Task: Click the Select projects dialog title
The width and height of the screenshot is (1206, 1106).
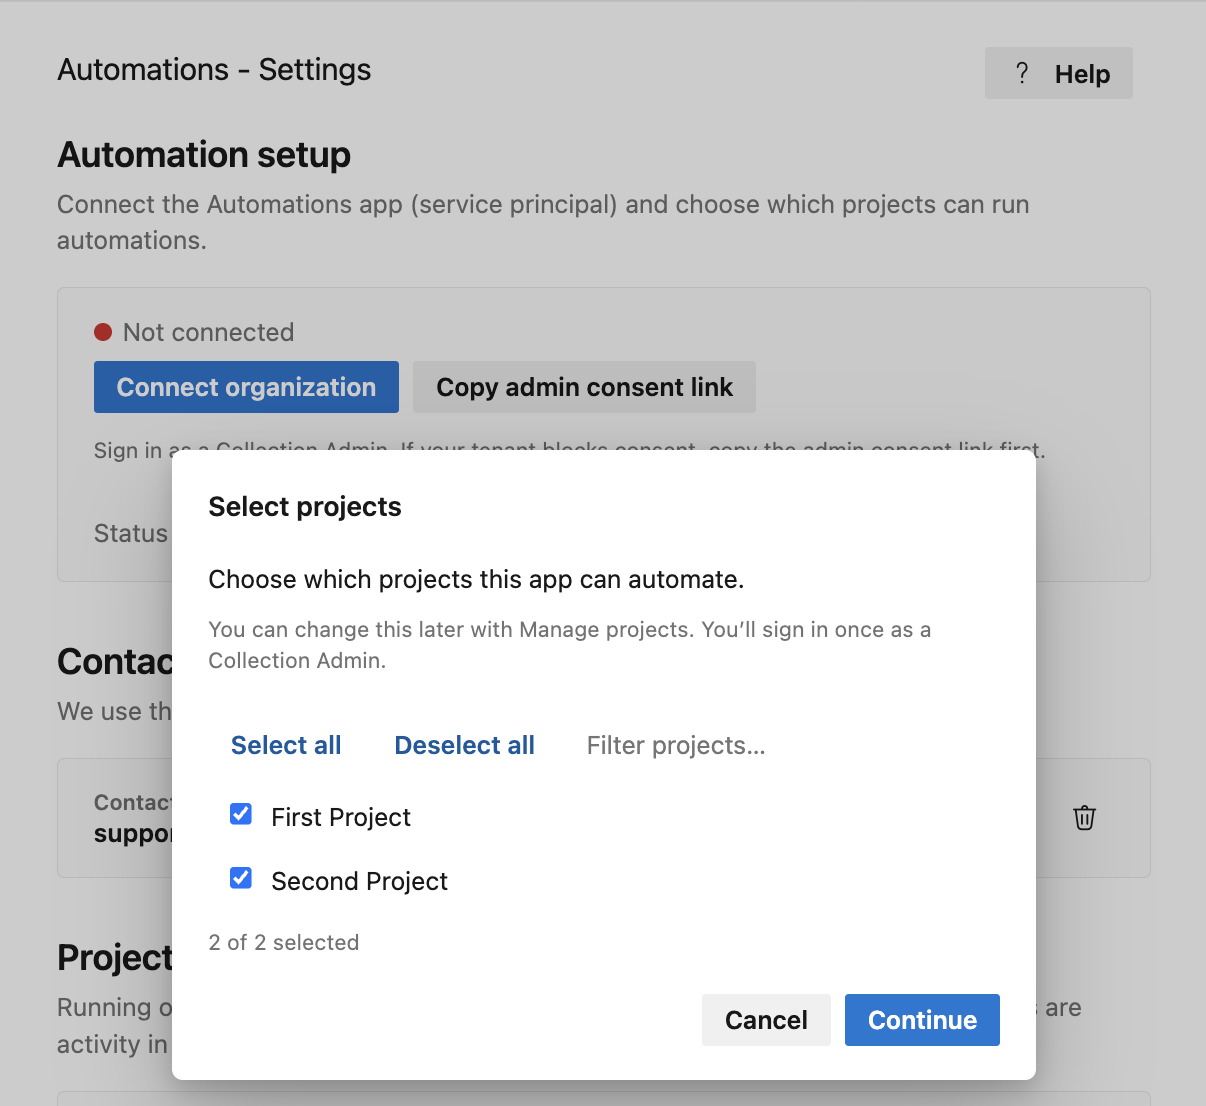Action: (305, 507)
